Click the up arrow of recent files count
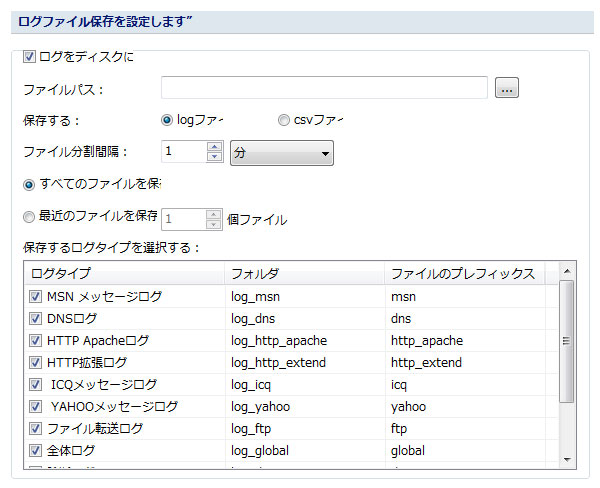 (214, 213)
